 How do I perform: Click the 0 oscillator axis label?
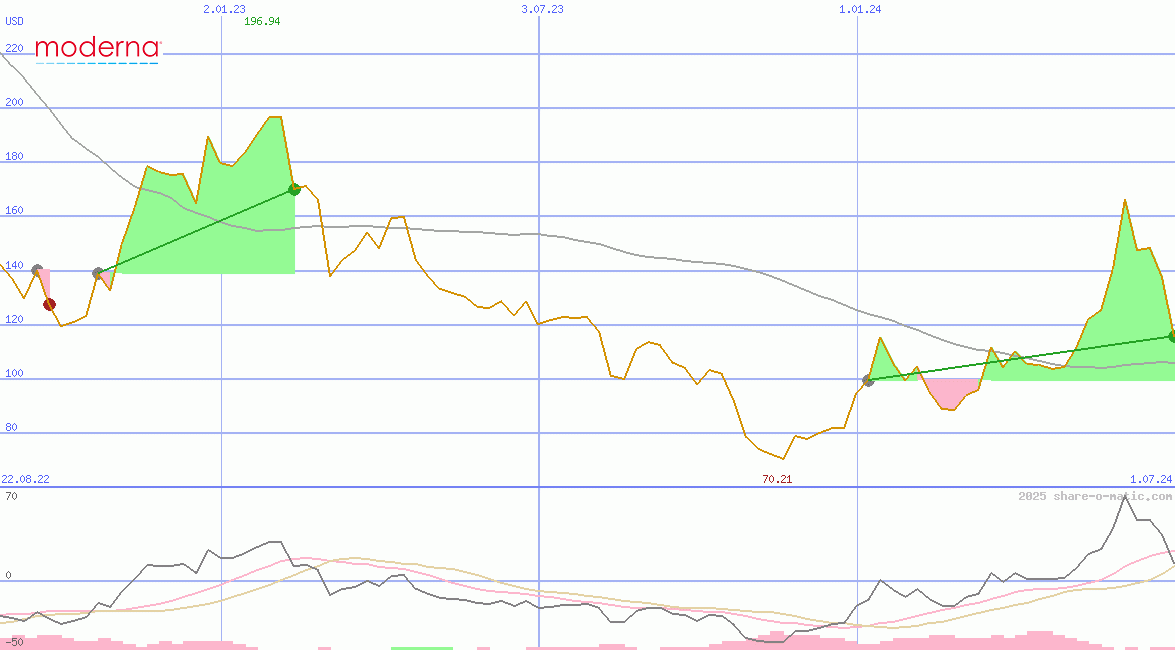point(8,575)
